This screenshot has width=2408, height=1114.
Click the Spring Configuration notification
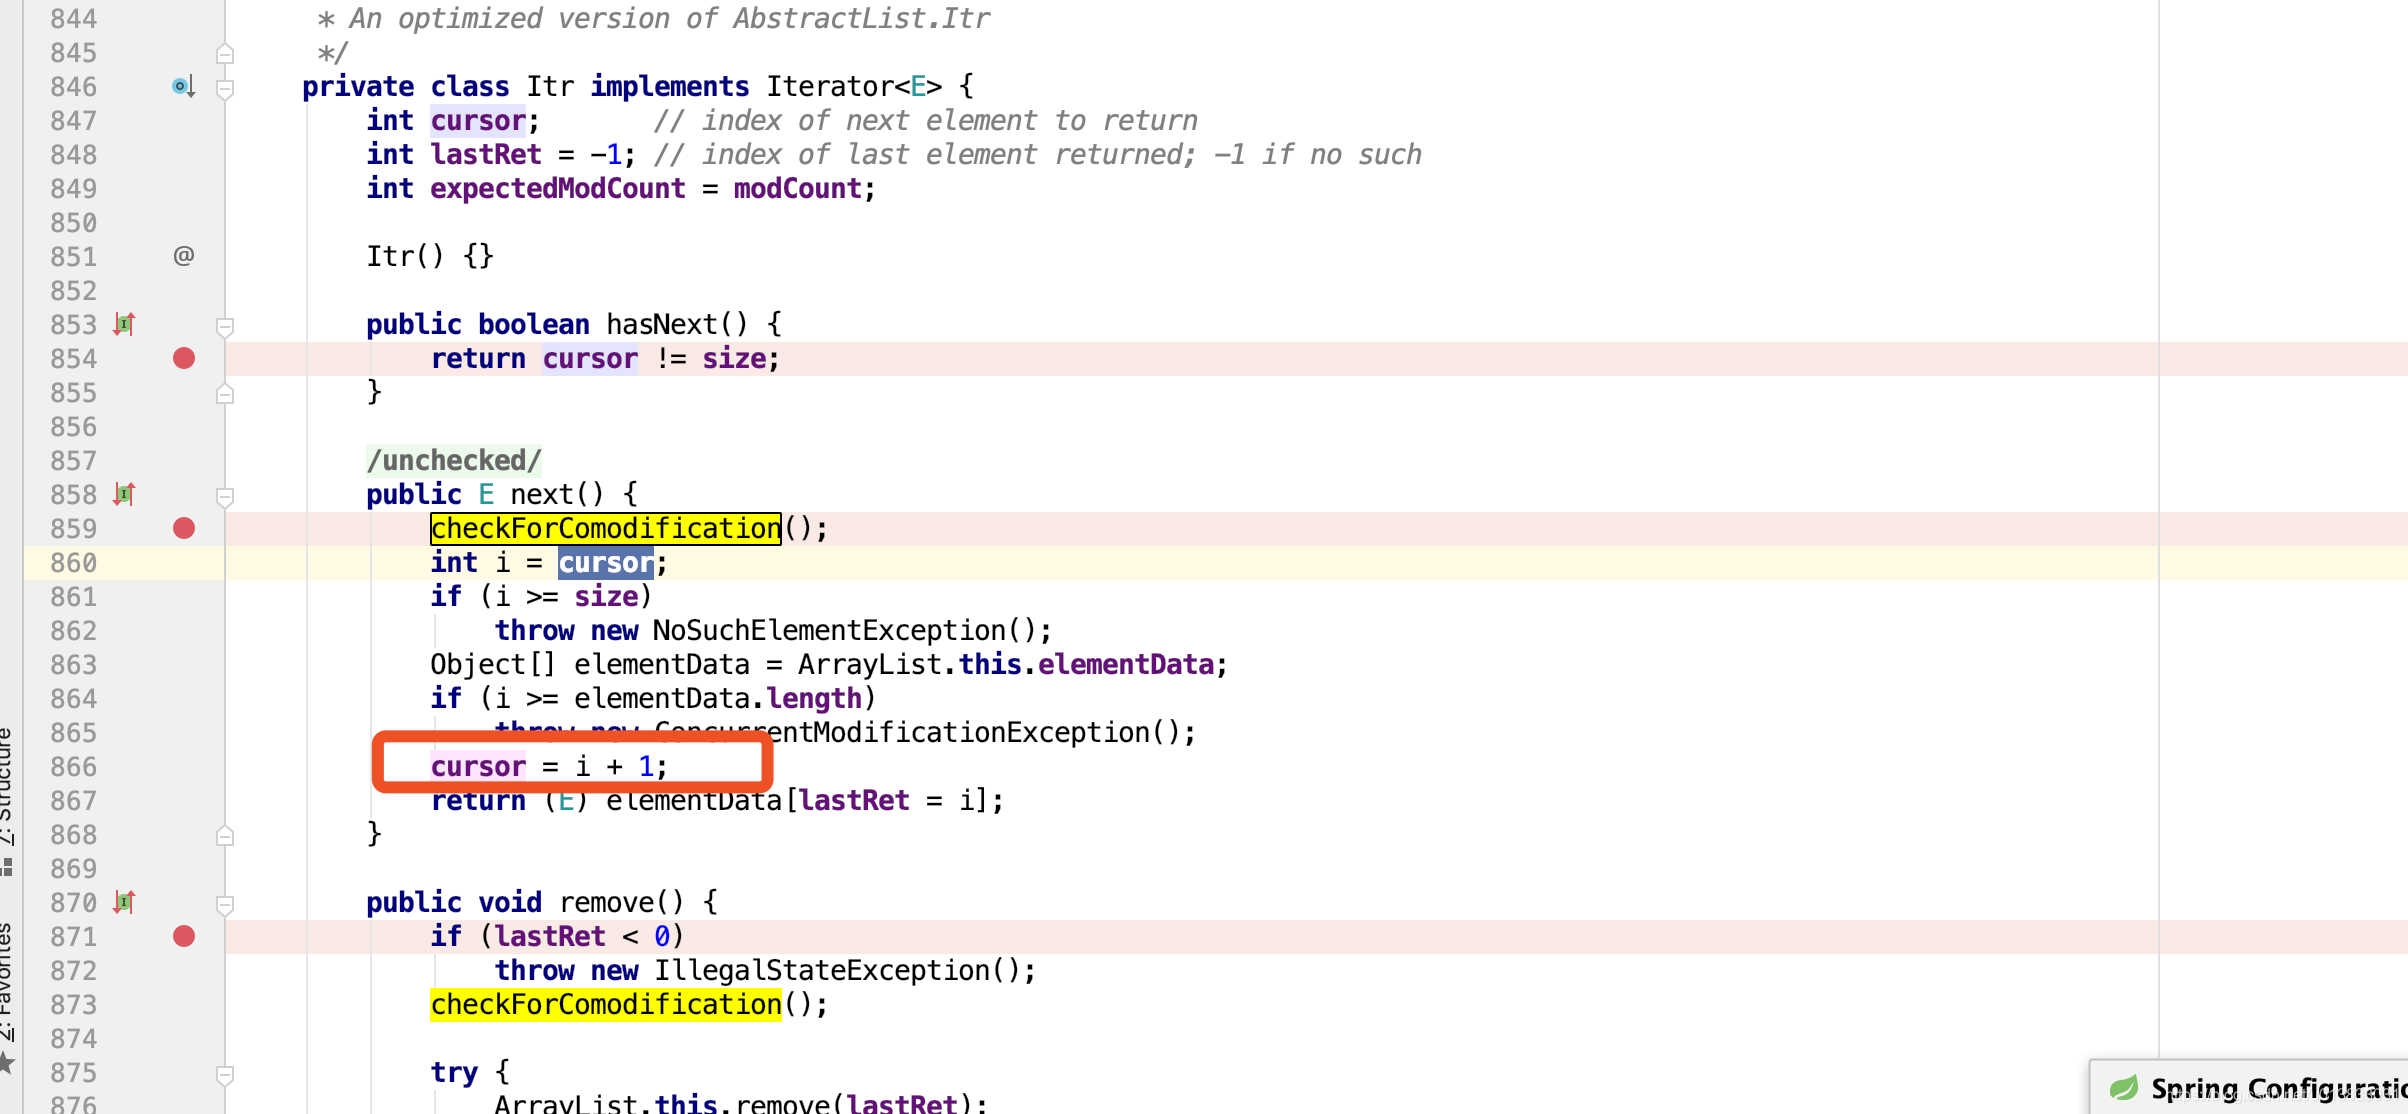2250,1088
